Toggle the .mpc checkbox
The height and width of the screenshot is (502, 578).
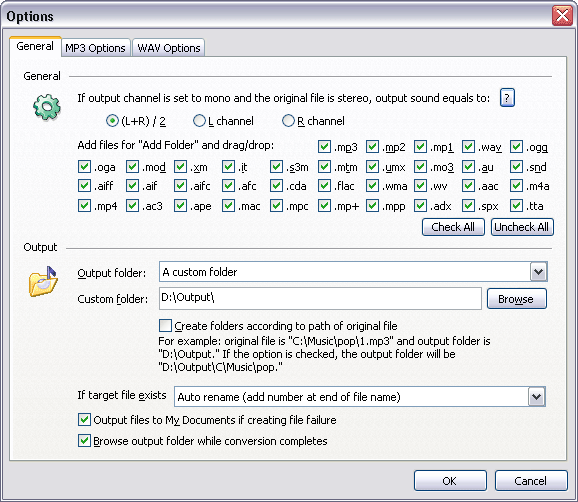pyautogui.click(x=276, y=205)
